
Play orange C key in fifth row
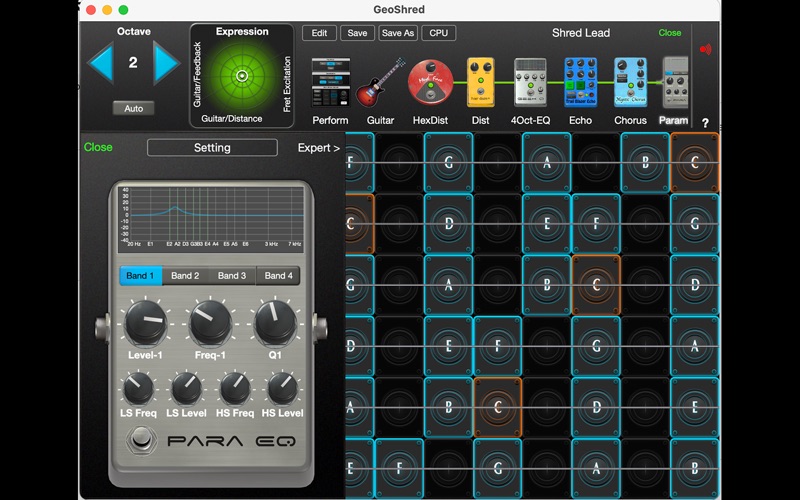(497, 407)
